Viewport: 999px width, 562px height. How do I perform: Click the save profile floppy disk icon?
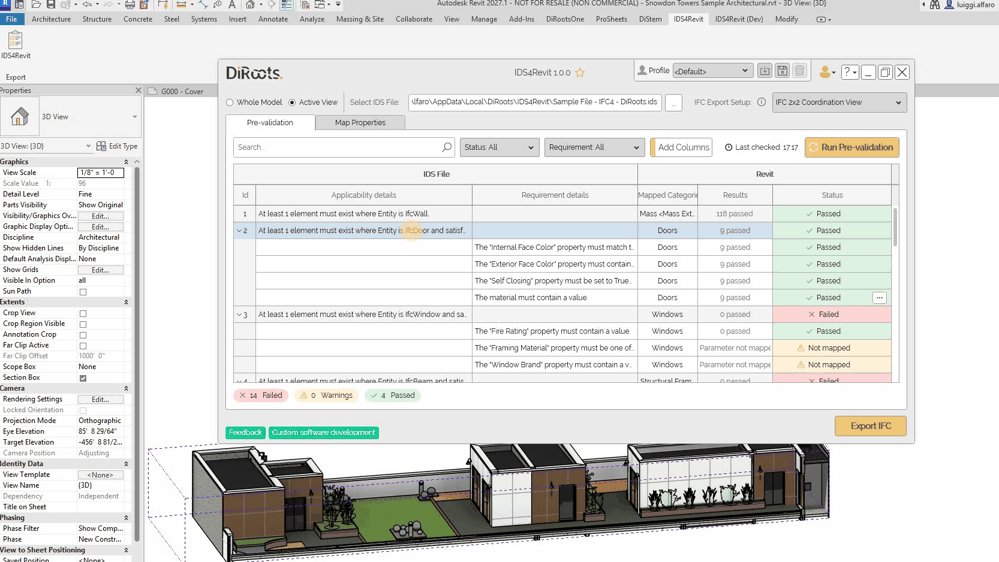coord(782,71)
